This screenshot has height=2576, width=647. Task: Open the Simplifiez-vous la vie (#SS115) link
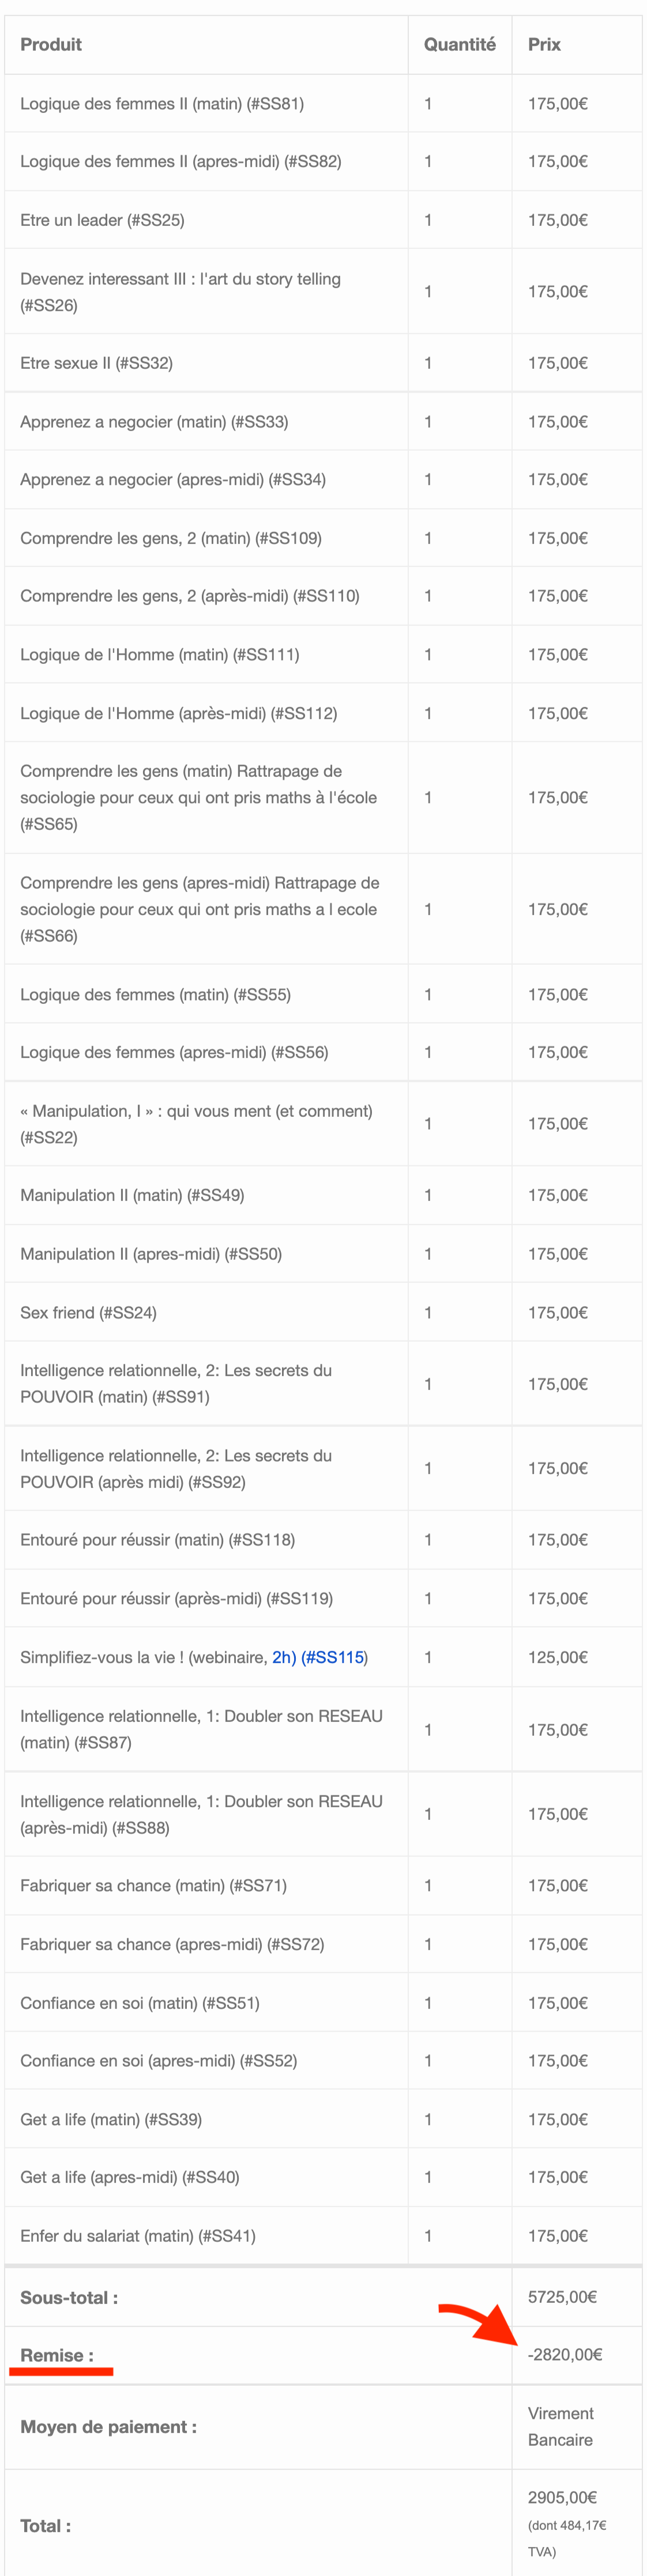point(318,1657)
